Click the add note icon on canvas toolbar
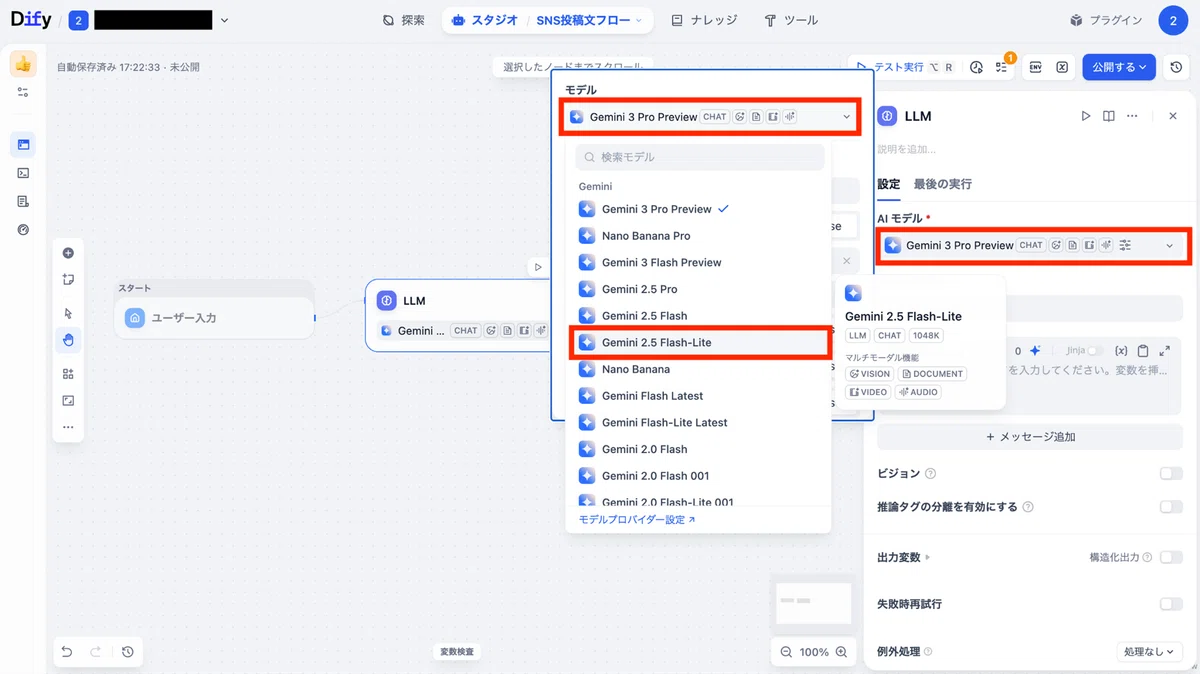 (68, 280)
